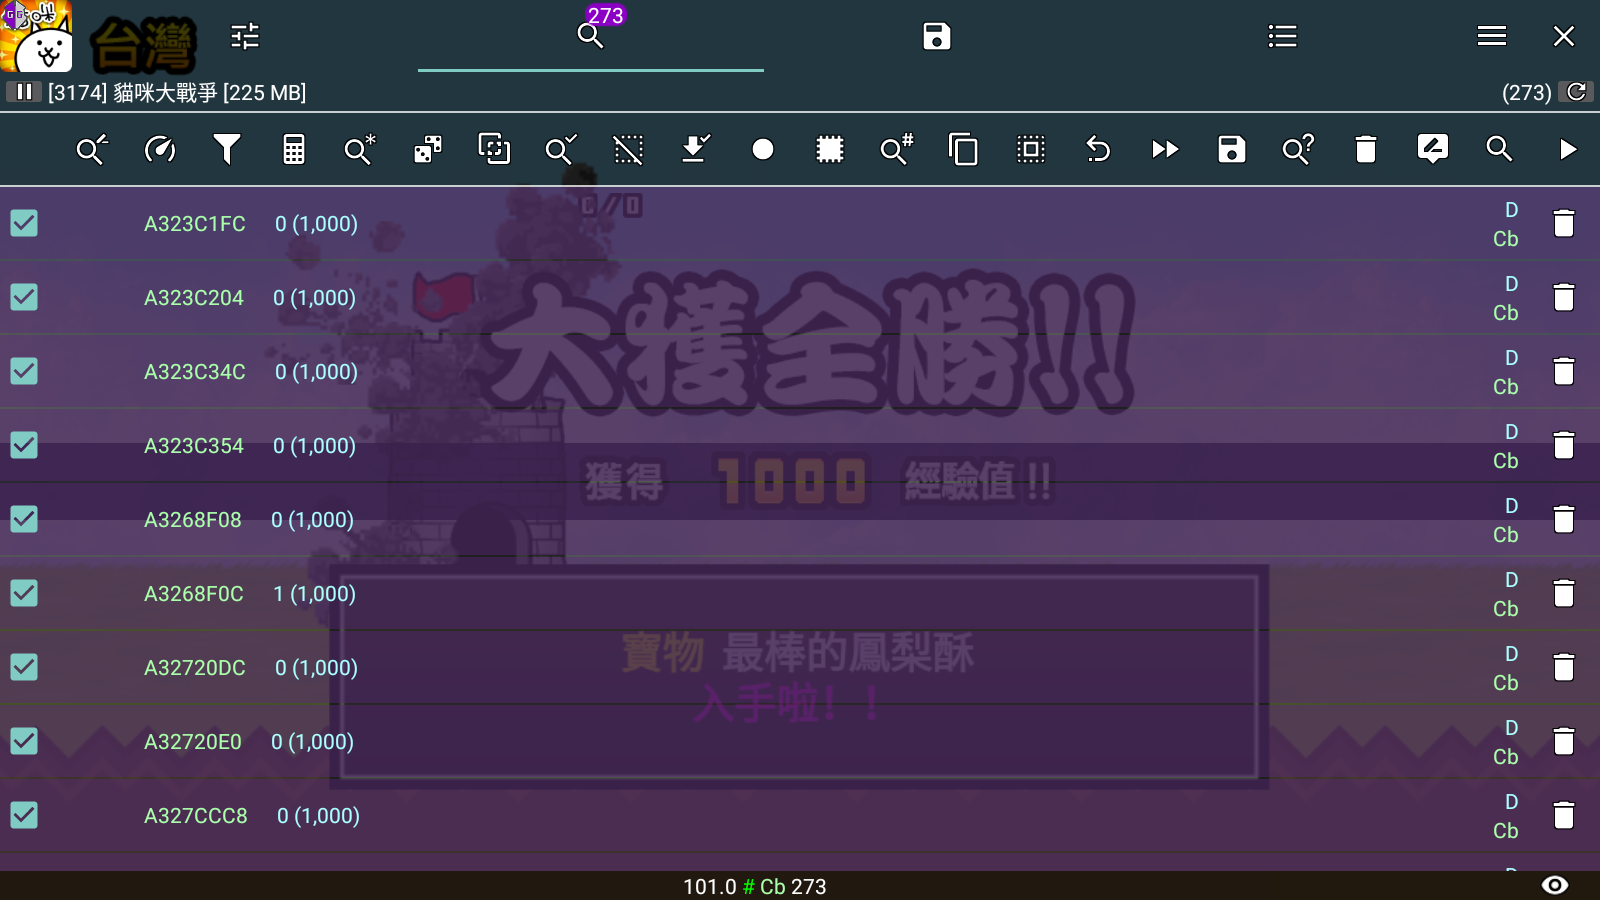Uncheck the row for address A323C34C

coord(24,371)
